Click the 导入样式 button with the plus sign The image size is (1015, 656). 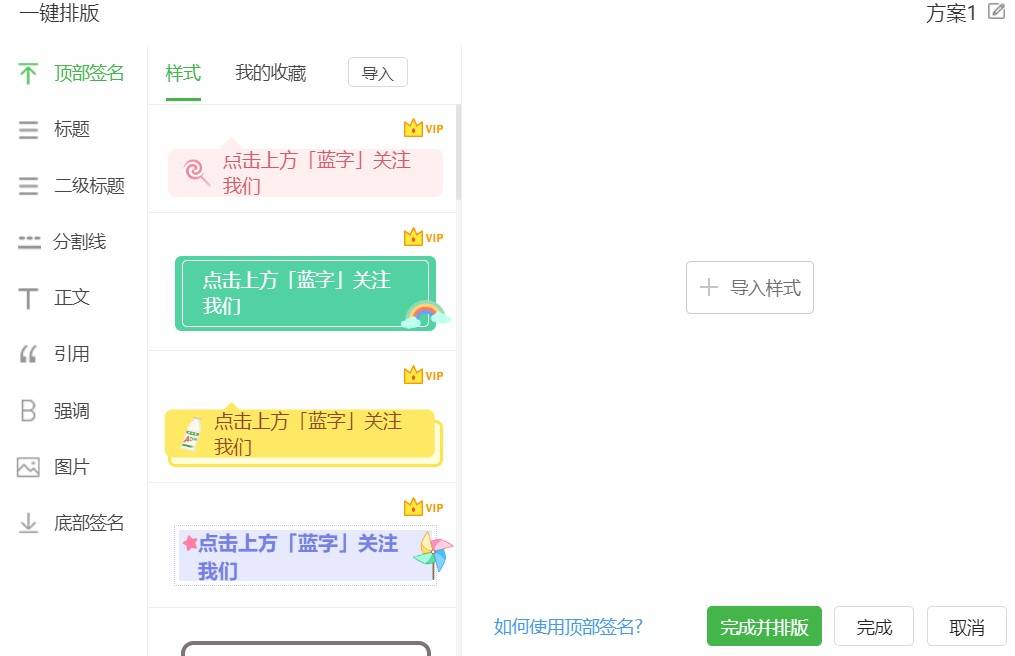click(750, 288)
